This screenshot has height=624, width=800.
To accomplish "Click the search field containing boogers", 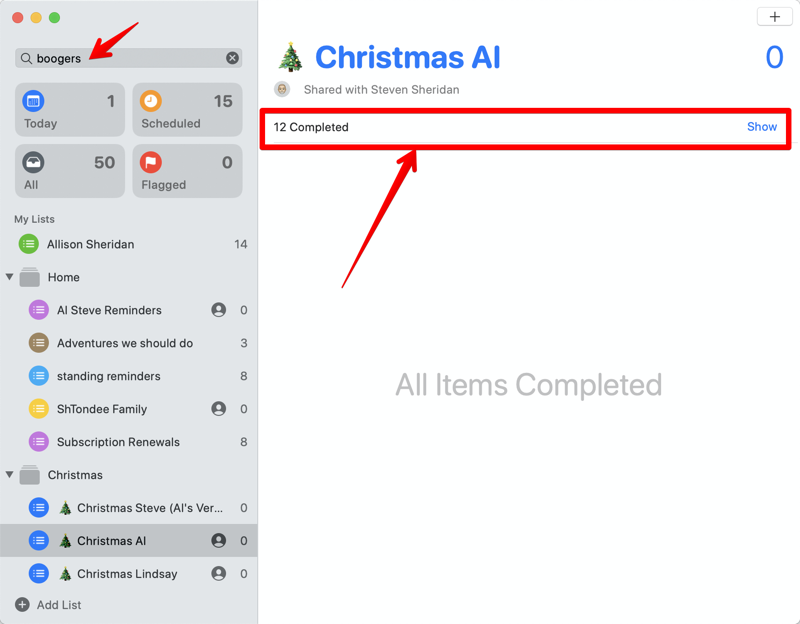I will [120, 58].
